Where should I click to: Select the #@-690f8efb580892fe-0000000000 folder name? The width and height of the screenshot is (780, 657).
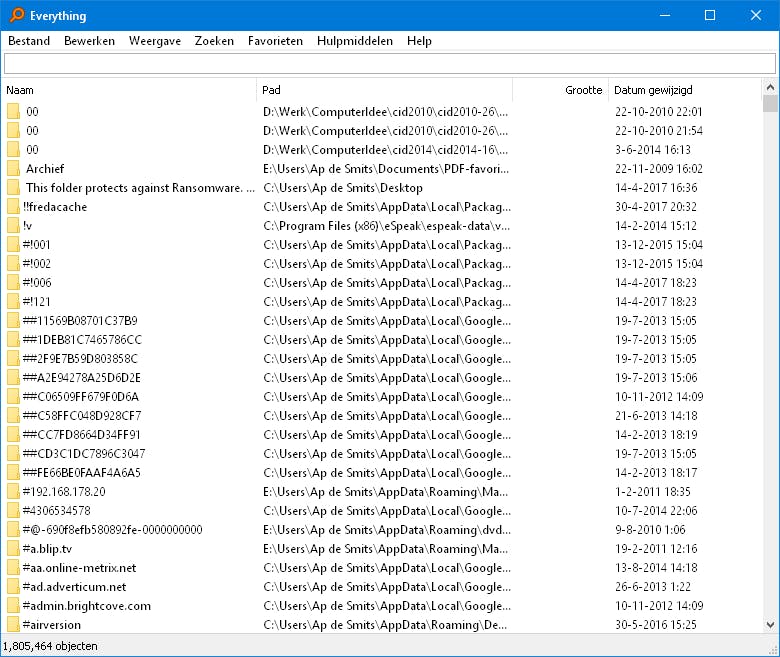tap(112, 529)
